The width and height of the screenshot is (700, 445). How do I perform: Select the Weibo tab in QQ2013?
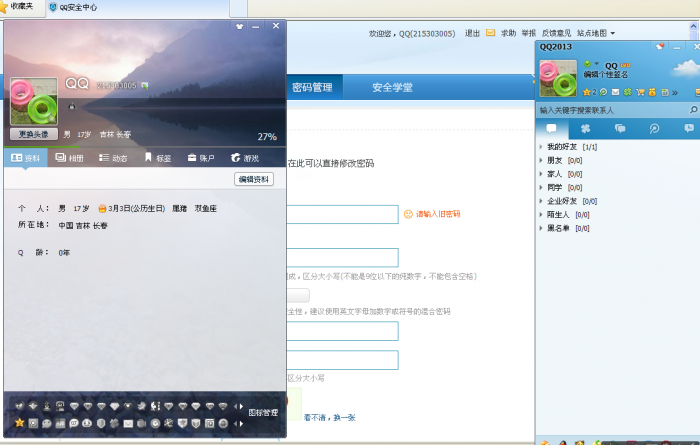pyautogui.click(x=654, y=129)
